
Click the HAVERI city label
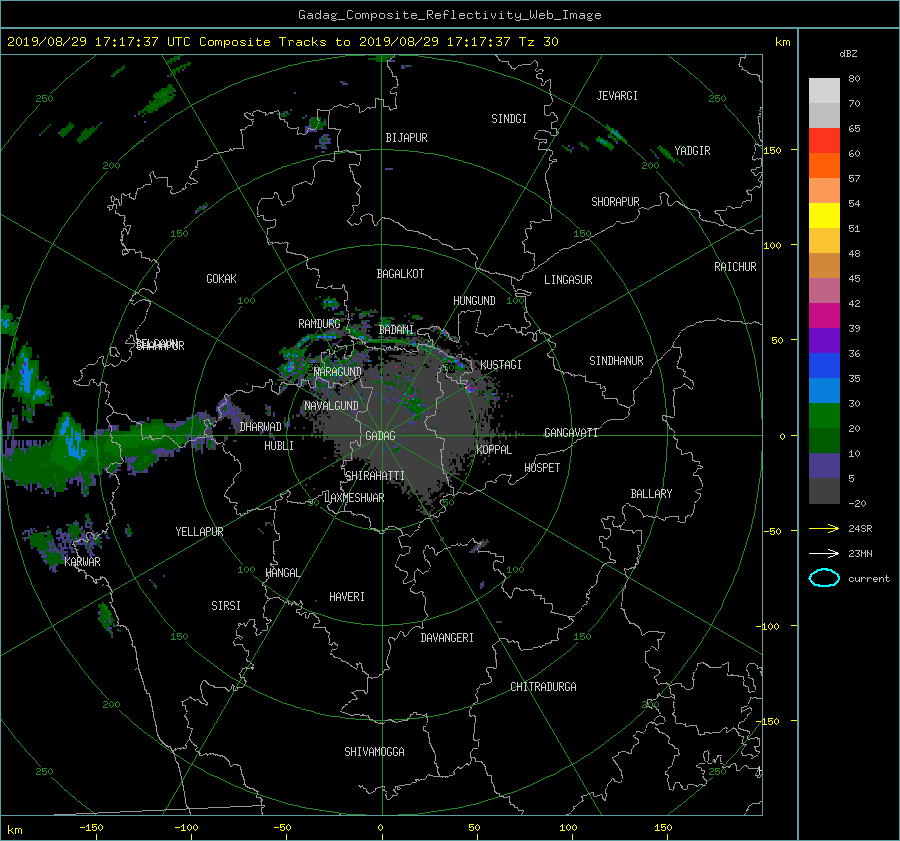pos(347,597)
